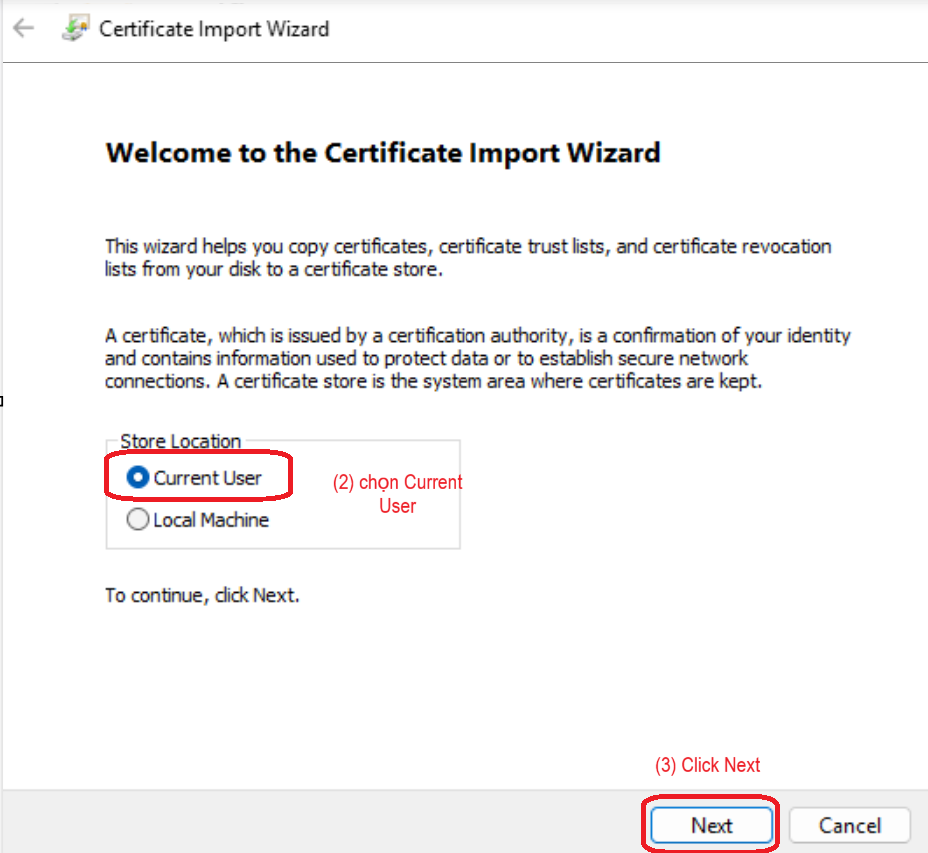Click the 'Welcome to the Certificate Import Wizard' heading
Screen dimensions: 928x853
tap(383, 153)
